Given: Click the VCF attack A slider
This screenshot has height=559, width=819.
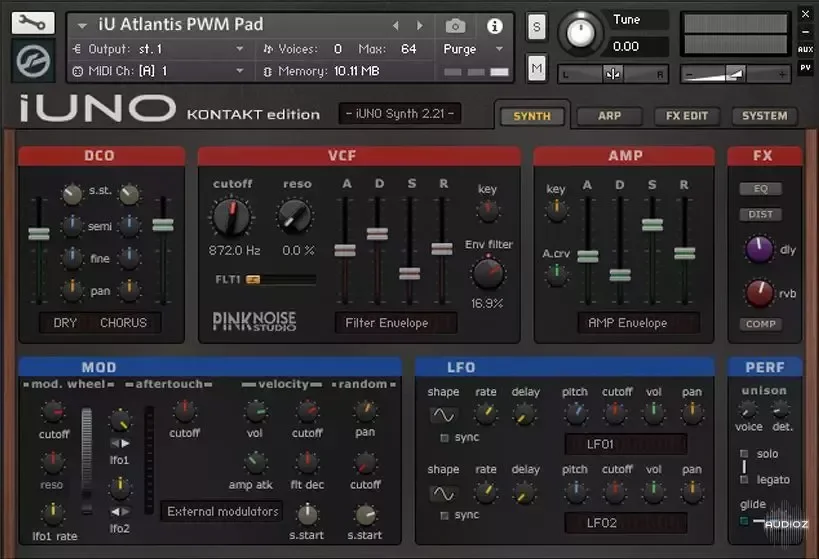Looking at the screenshot, I should (x=345, y=250).
